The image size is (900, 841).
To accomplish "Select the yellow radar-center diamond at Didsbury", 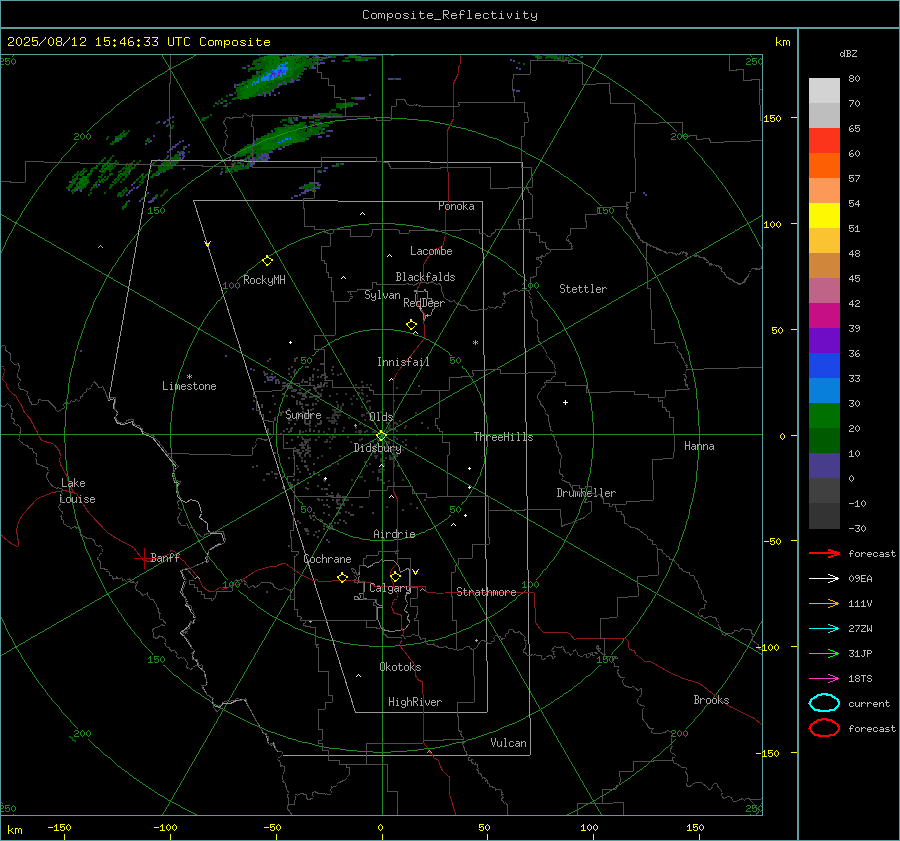I will click(381, 436).
